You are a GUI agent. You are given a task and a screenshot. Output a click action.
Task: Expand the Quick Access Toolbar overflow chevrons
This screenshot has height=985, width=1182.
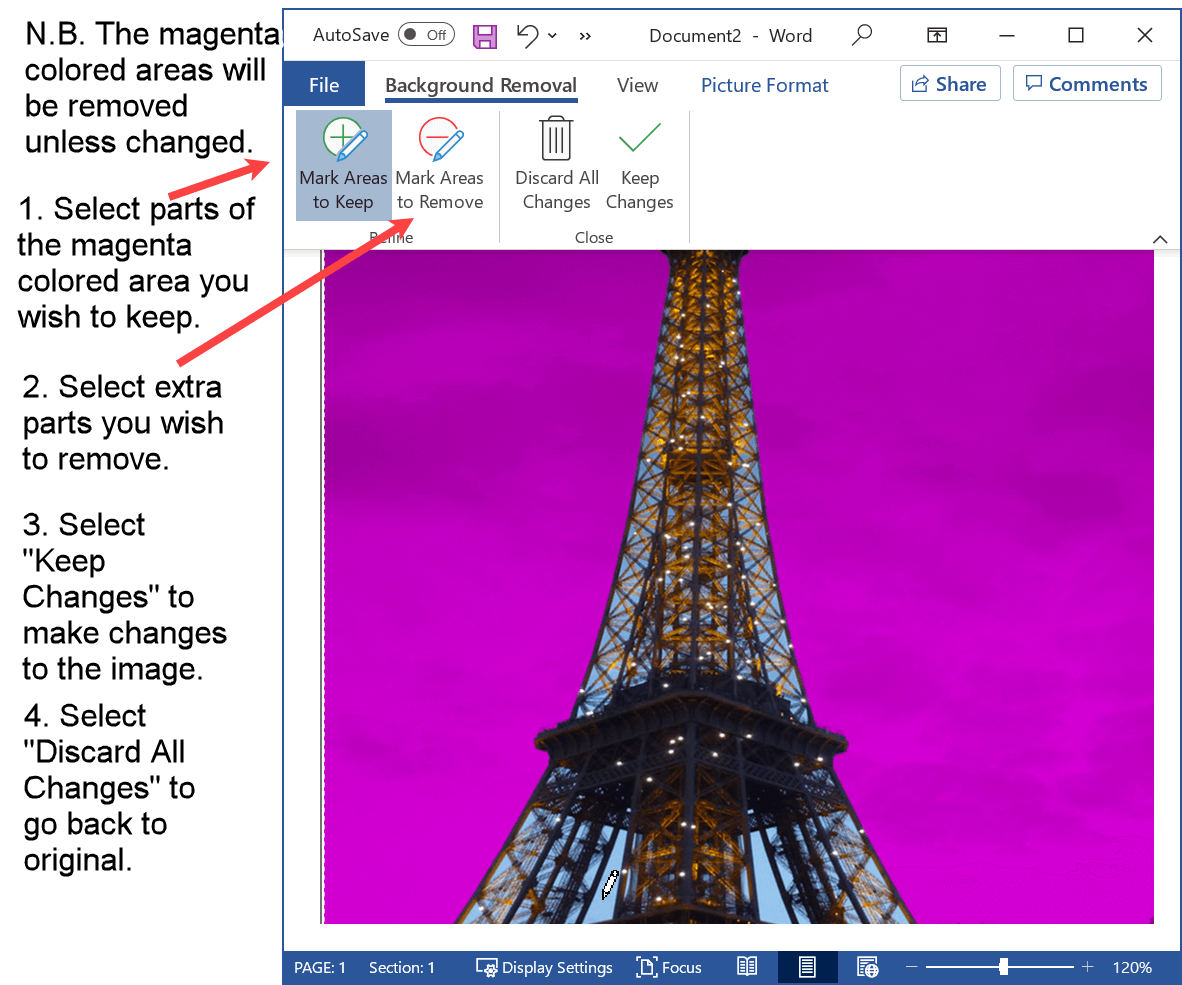pyautogui.click(x=585, y=36)
